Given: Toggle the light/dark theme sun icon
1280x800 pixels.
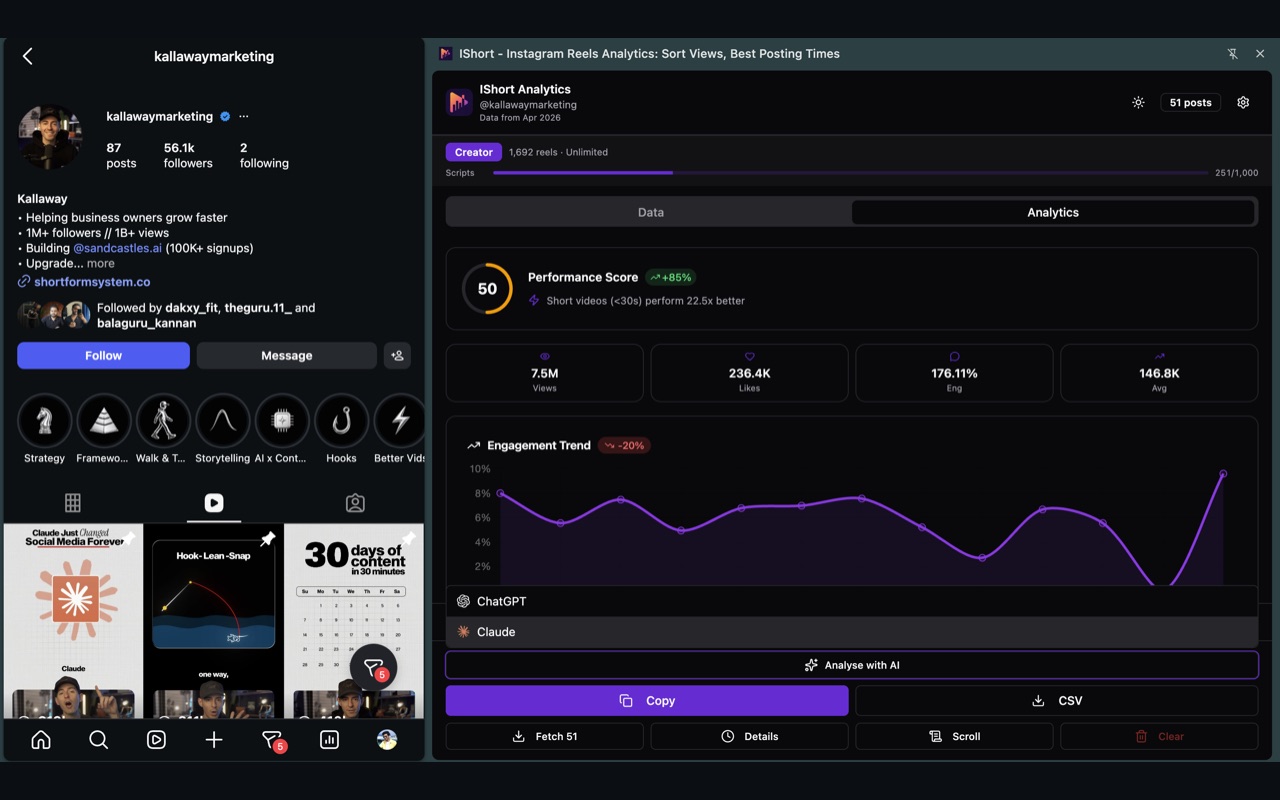Looking at the screenshot, I should pos(1138,102).
